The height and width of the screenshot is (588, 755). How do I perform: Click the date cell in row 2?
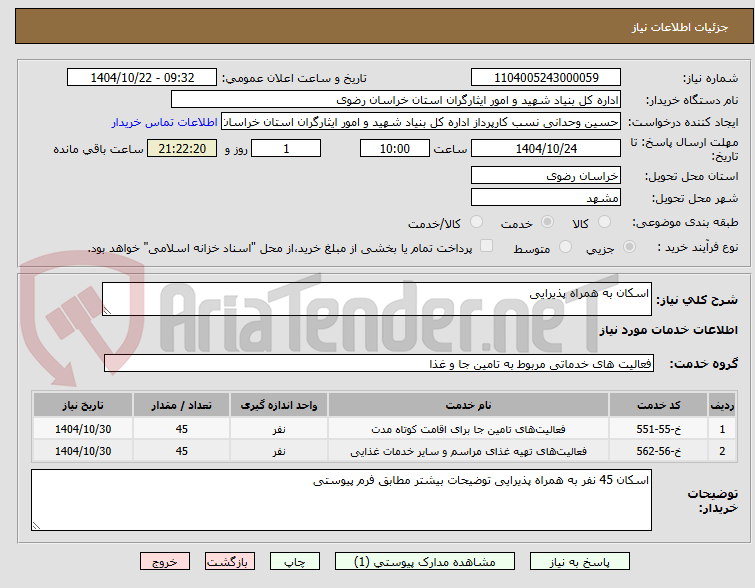[x=83, y=451]
